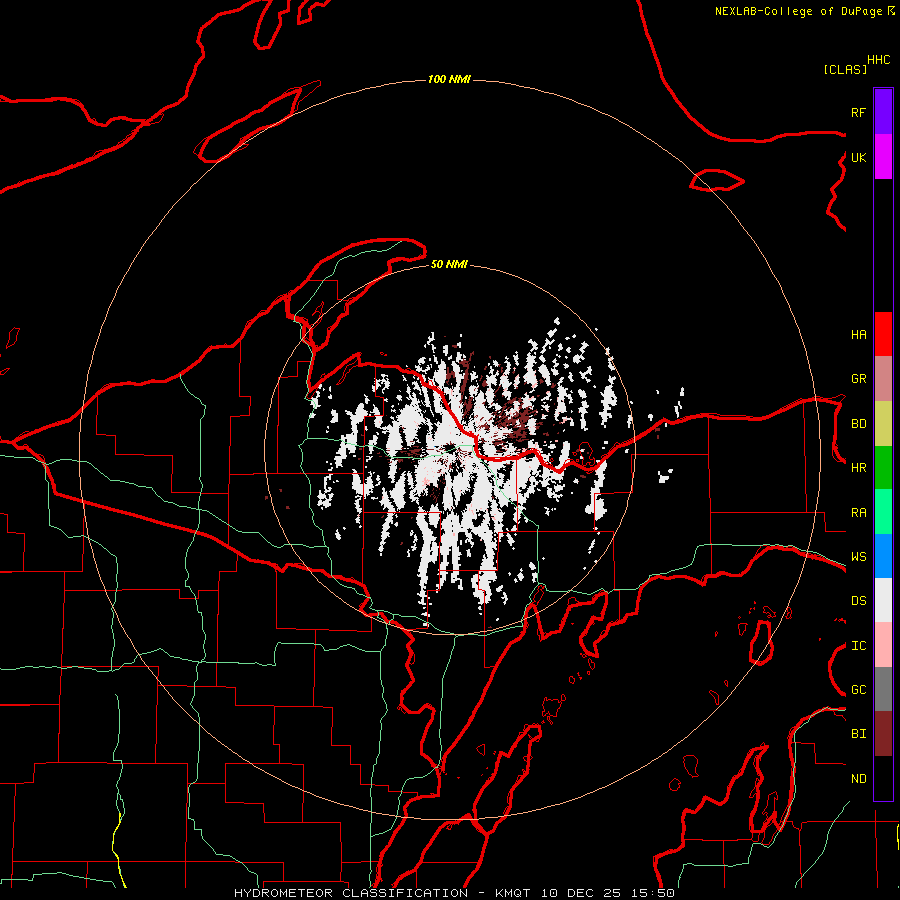Click the BD legend label
This screenshot has height=900, width=900.
click(858, 424)
